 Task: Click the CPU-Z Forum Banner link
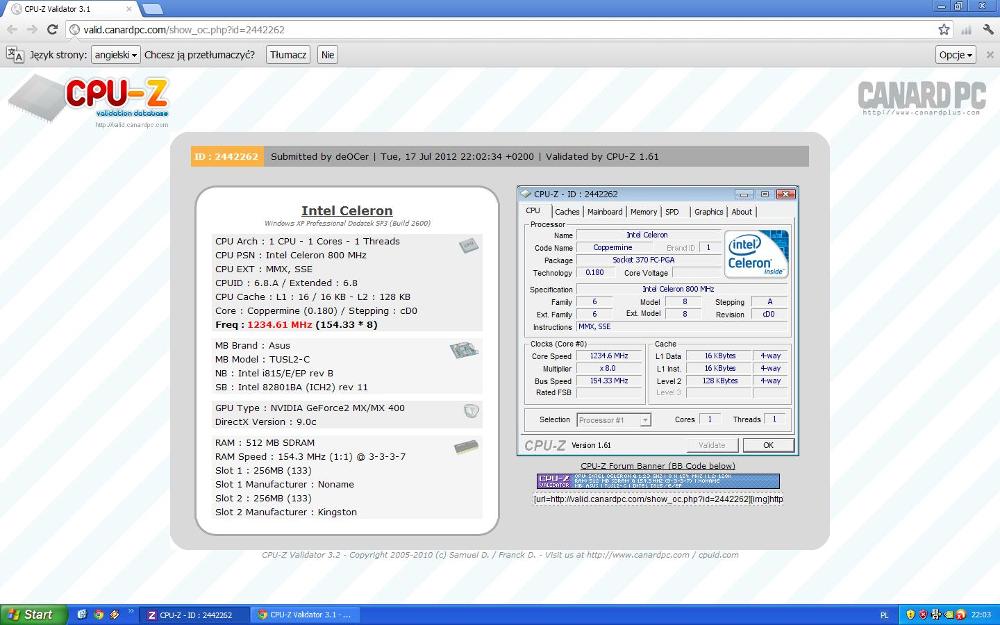coord(658,466)
